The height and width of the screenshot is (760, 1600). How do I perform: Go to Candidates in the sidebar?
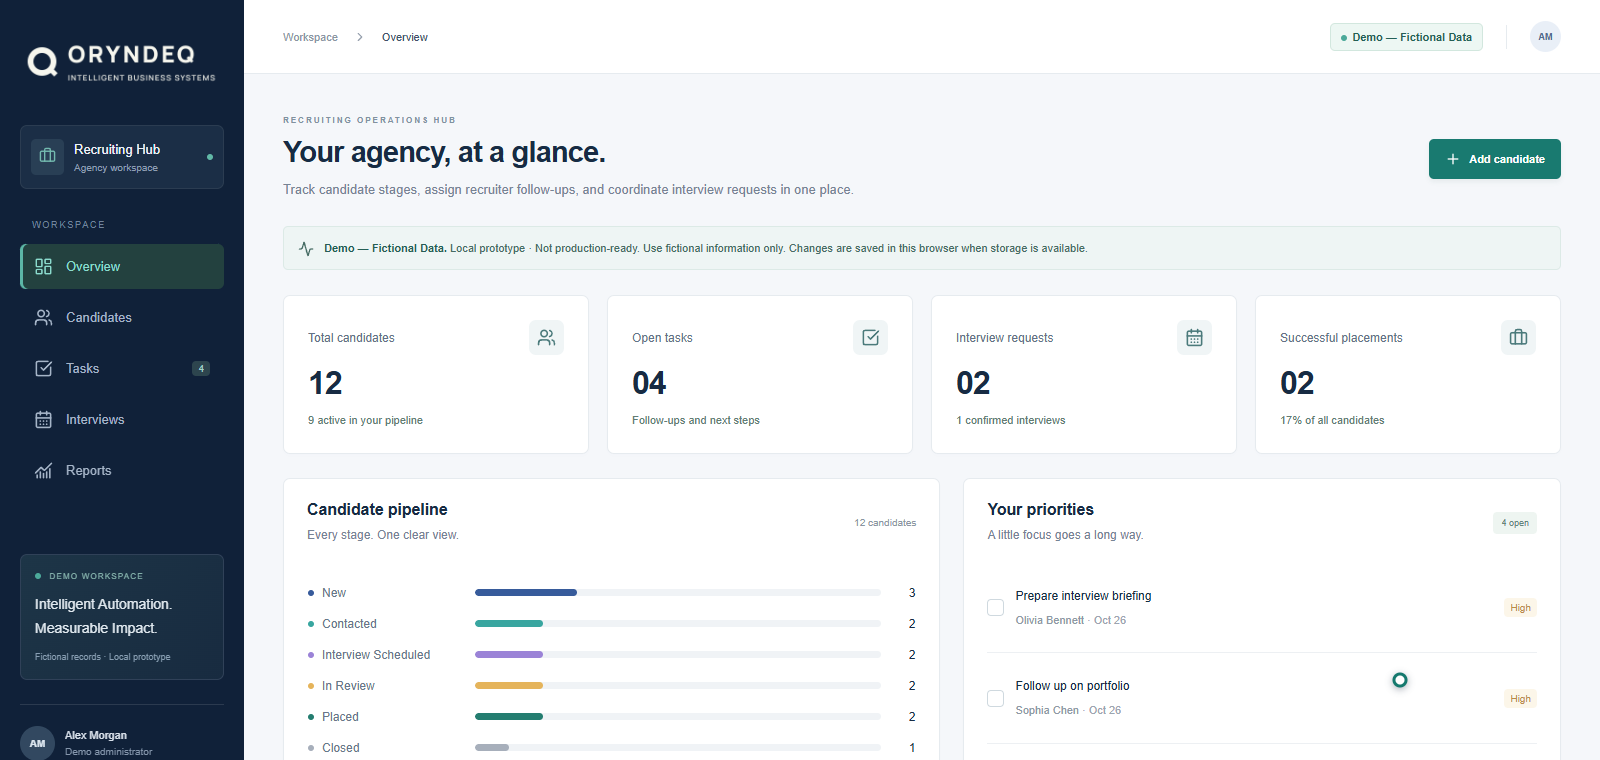coord(122,318)
